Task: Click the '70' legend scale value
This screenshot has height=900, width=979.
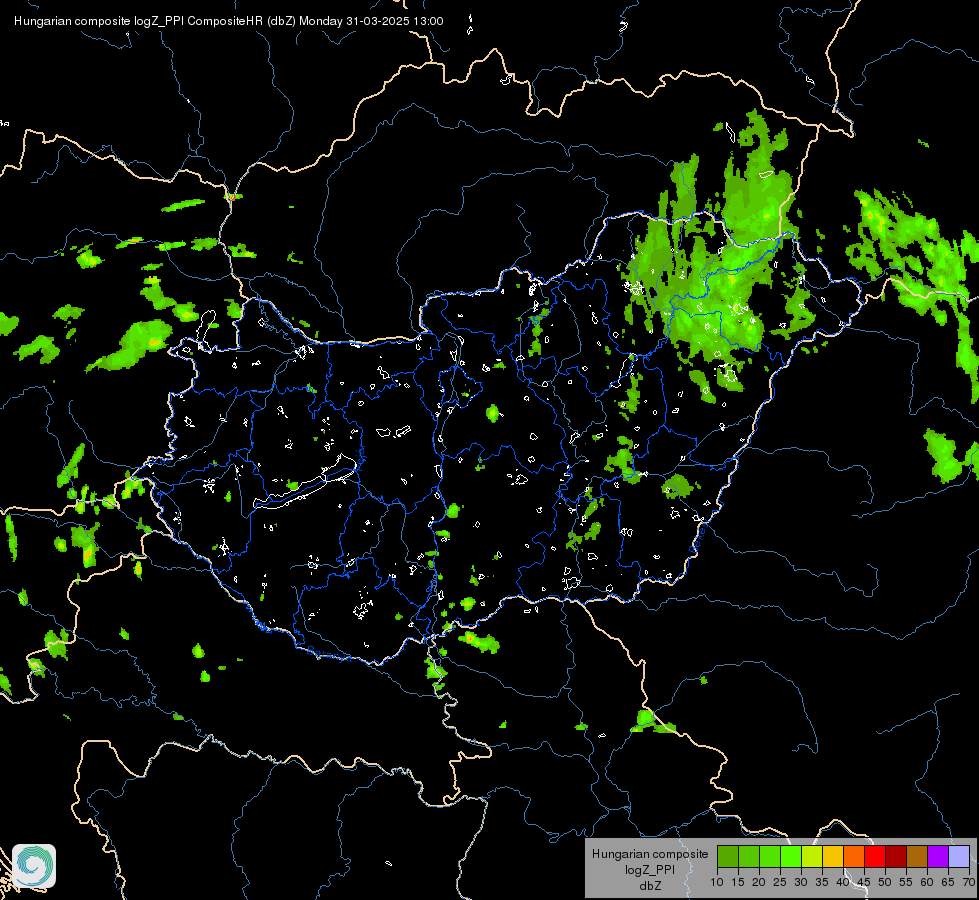Action: 971,882
